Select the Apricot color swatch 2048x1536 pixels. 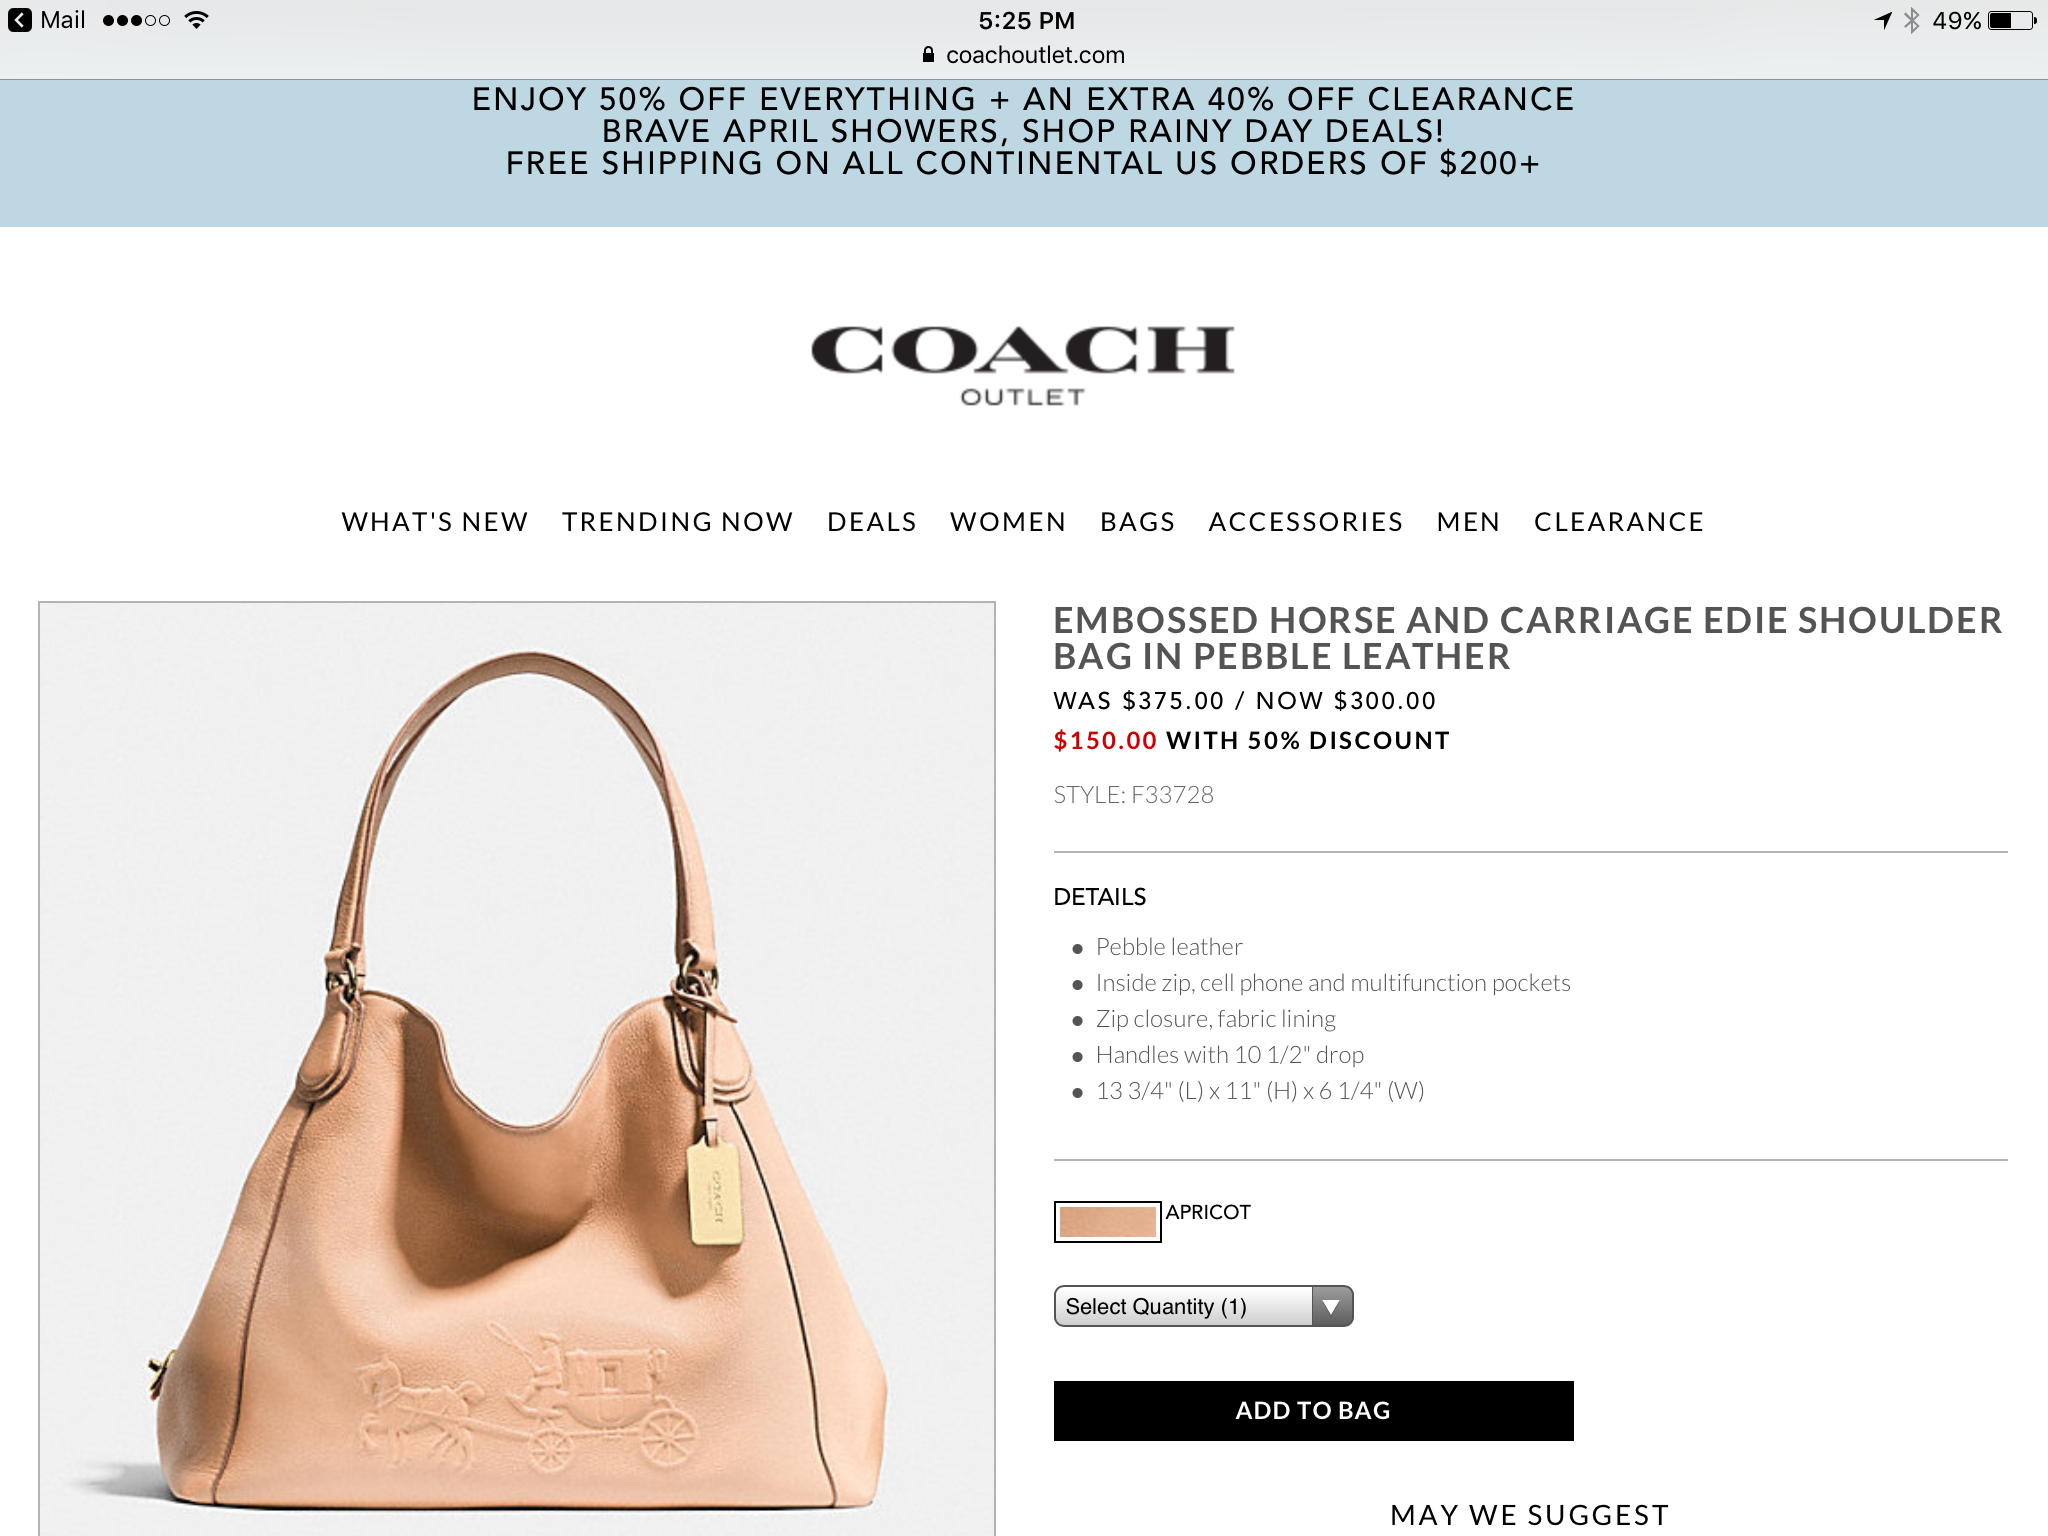coord(1107,1222)
